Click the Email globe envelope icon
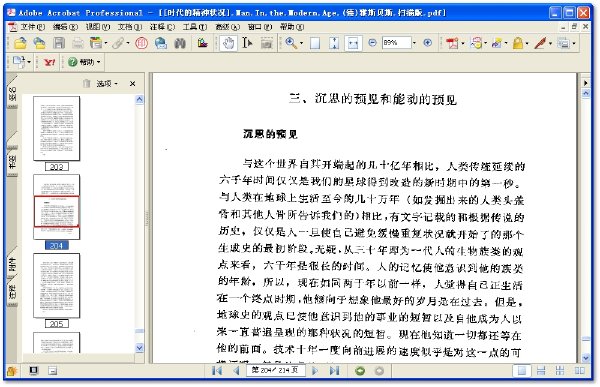600x387 pixels. (x=161, y=43)
